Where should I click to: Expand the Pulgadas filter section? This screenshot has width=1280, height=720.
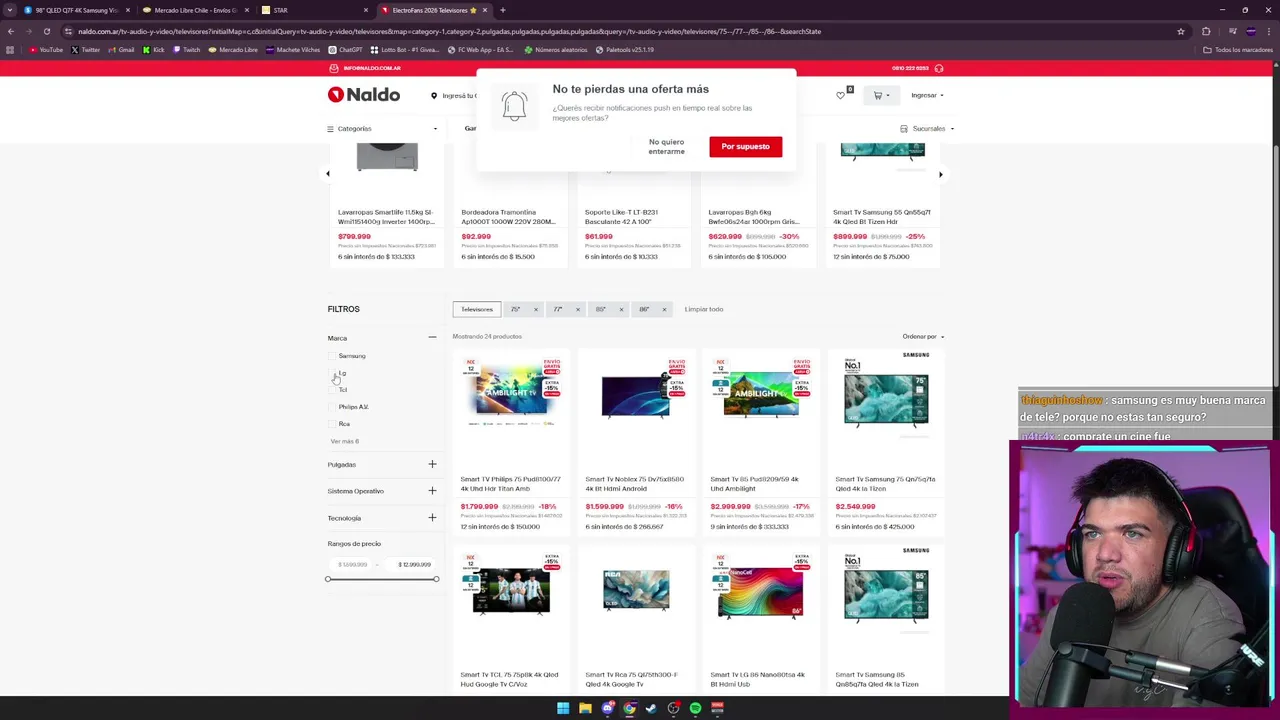pos(432,464)
